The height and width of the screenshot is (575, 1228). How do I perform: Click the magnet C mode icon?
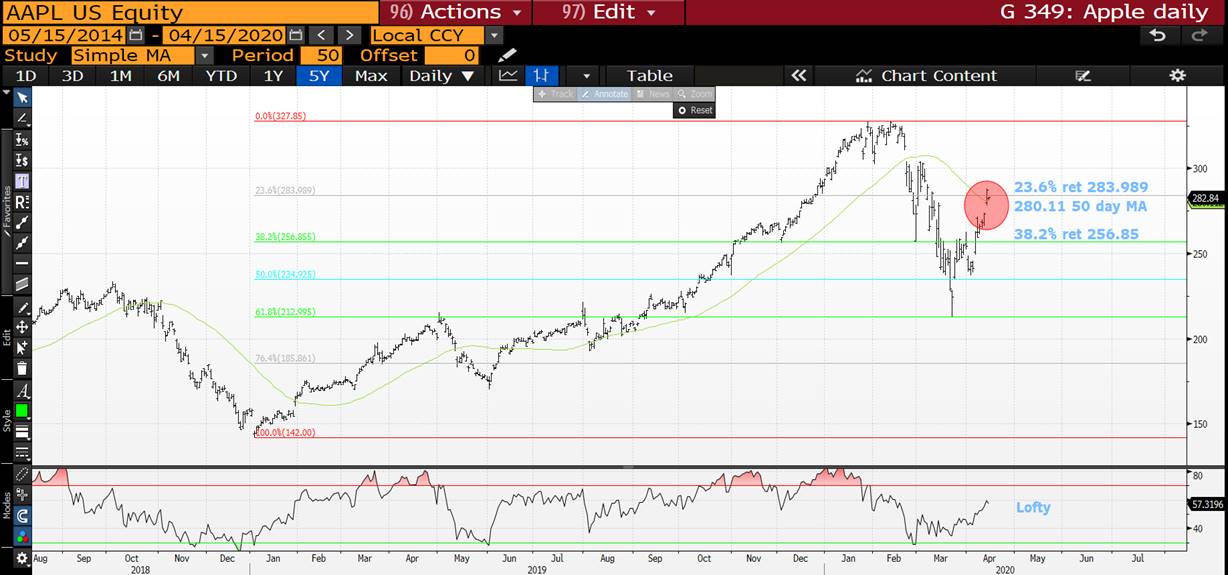(22, 515)
